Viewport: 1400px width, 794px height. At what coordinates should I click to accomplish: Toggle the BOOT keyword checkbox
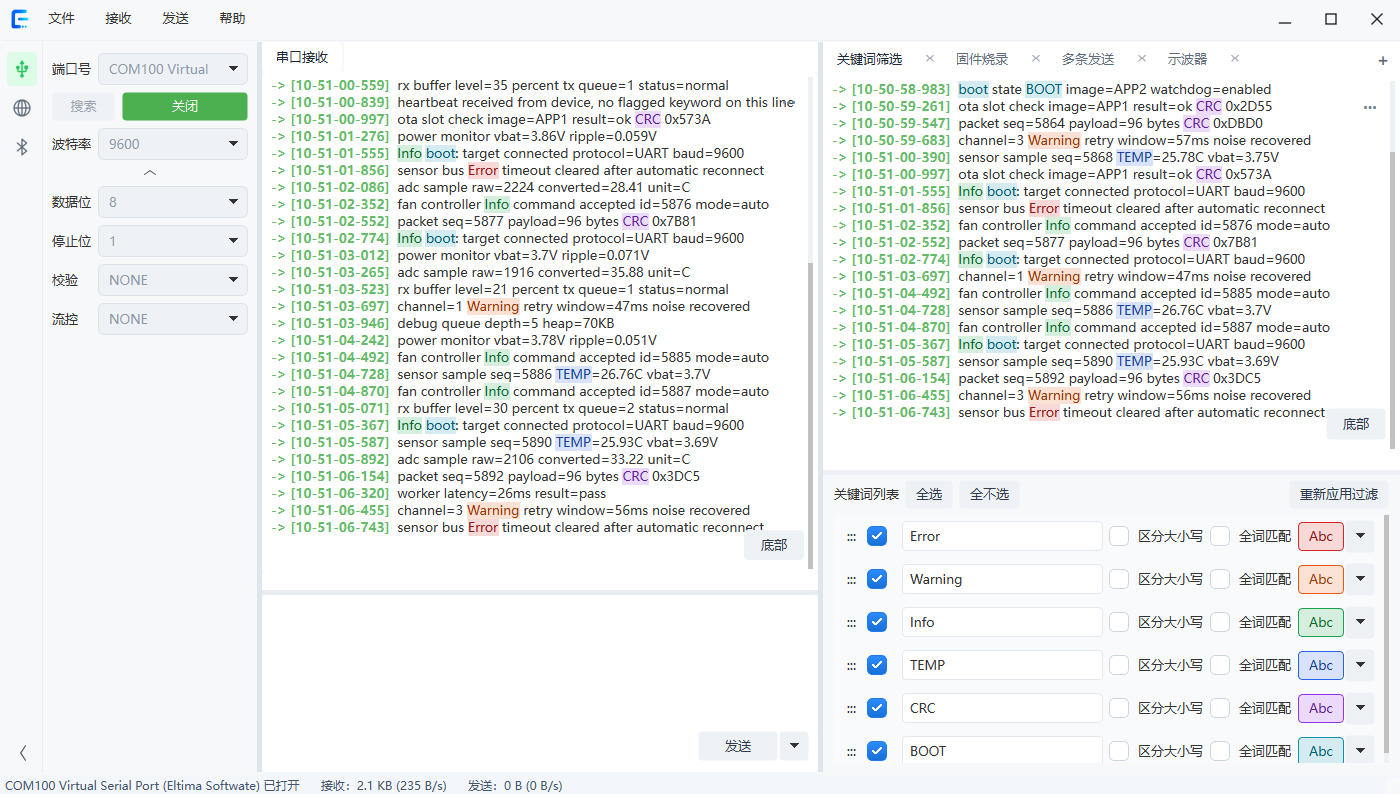(x=877, y=751)
